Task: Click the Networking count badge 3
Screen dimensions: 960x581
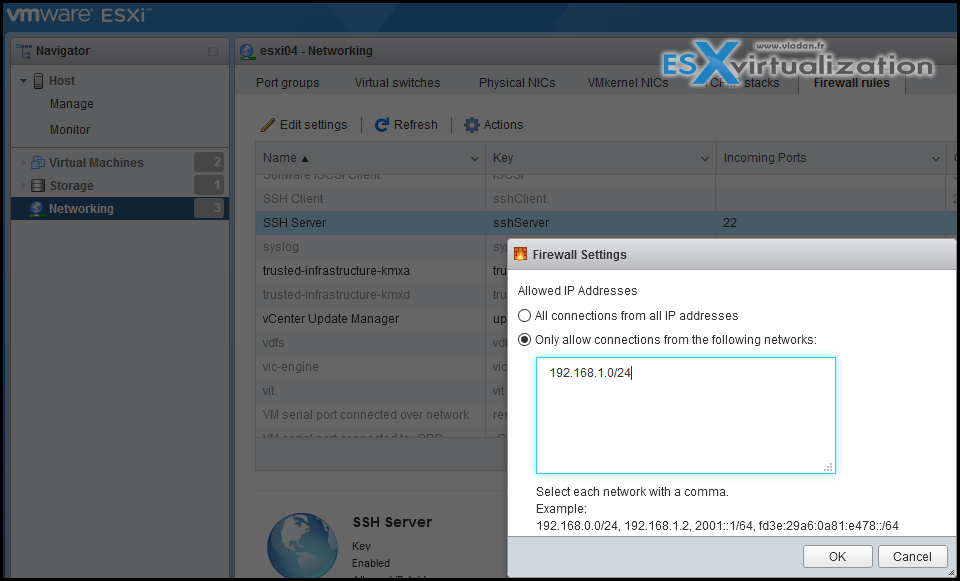Action: point(209,208)
